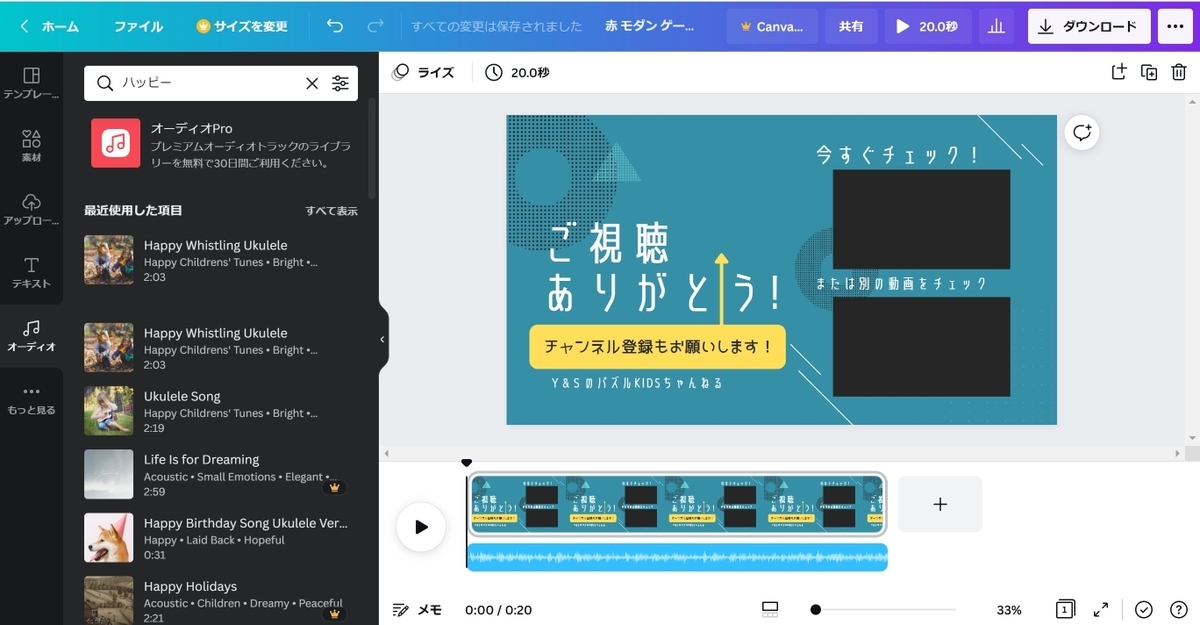
Task: Open the Canva Pro crown button
Action: [x=771, y=27]
